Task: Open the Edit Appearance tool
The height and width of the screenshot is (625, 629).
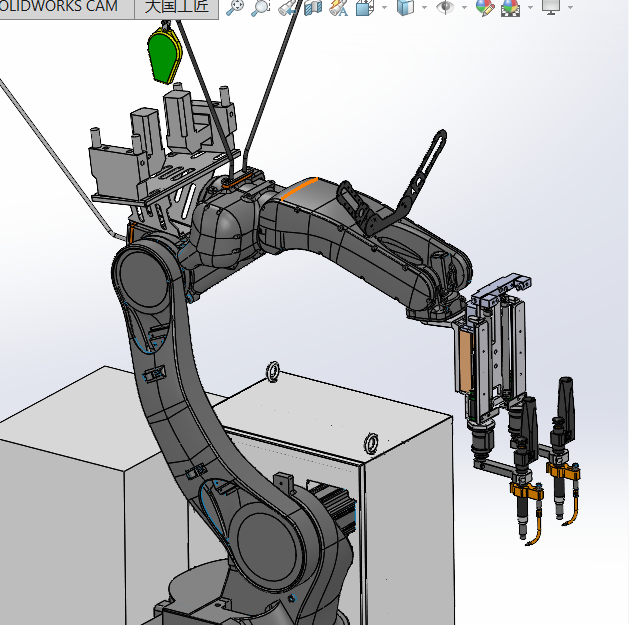Action: coord(485,7)
